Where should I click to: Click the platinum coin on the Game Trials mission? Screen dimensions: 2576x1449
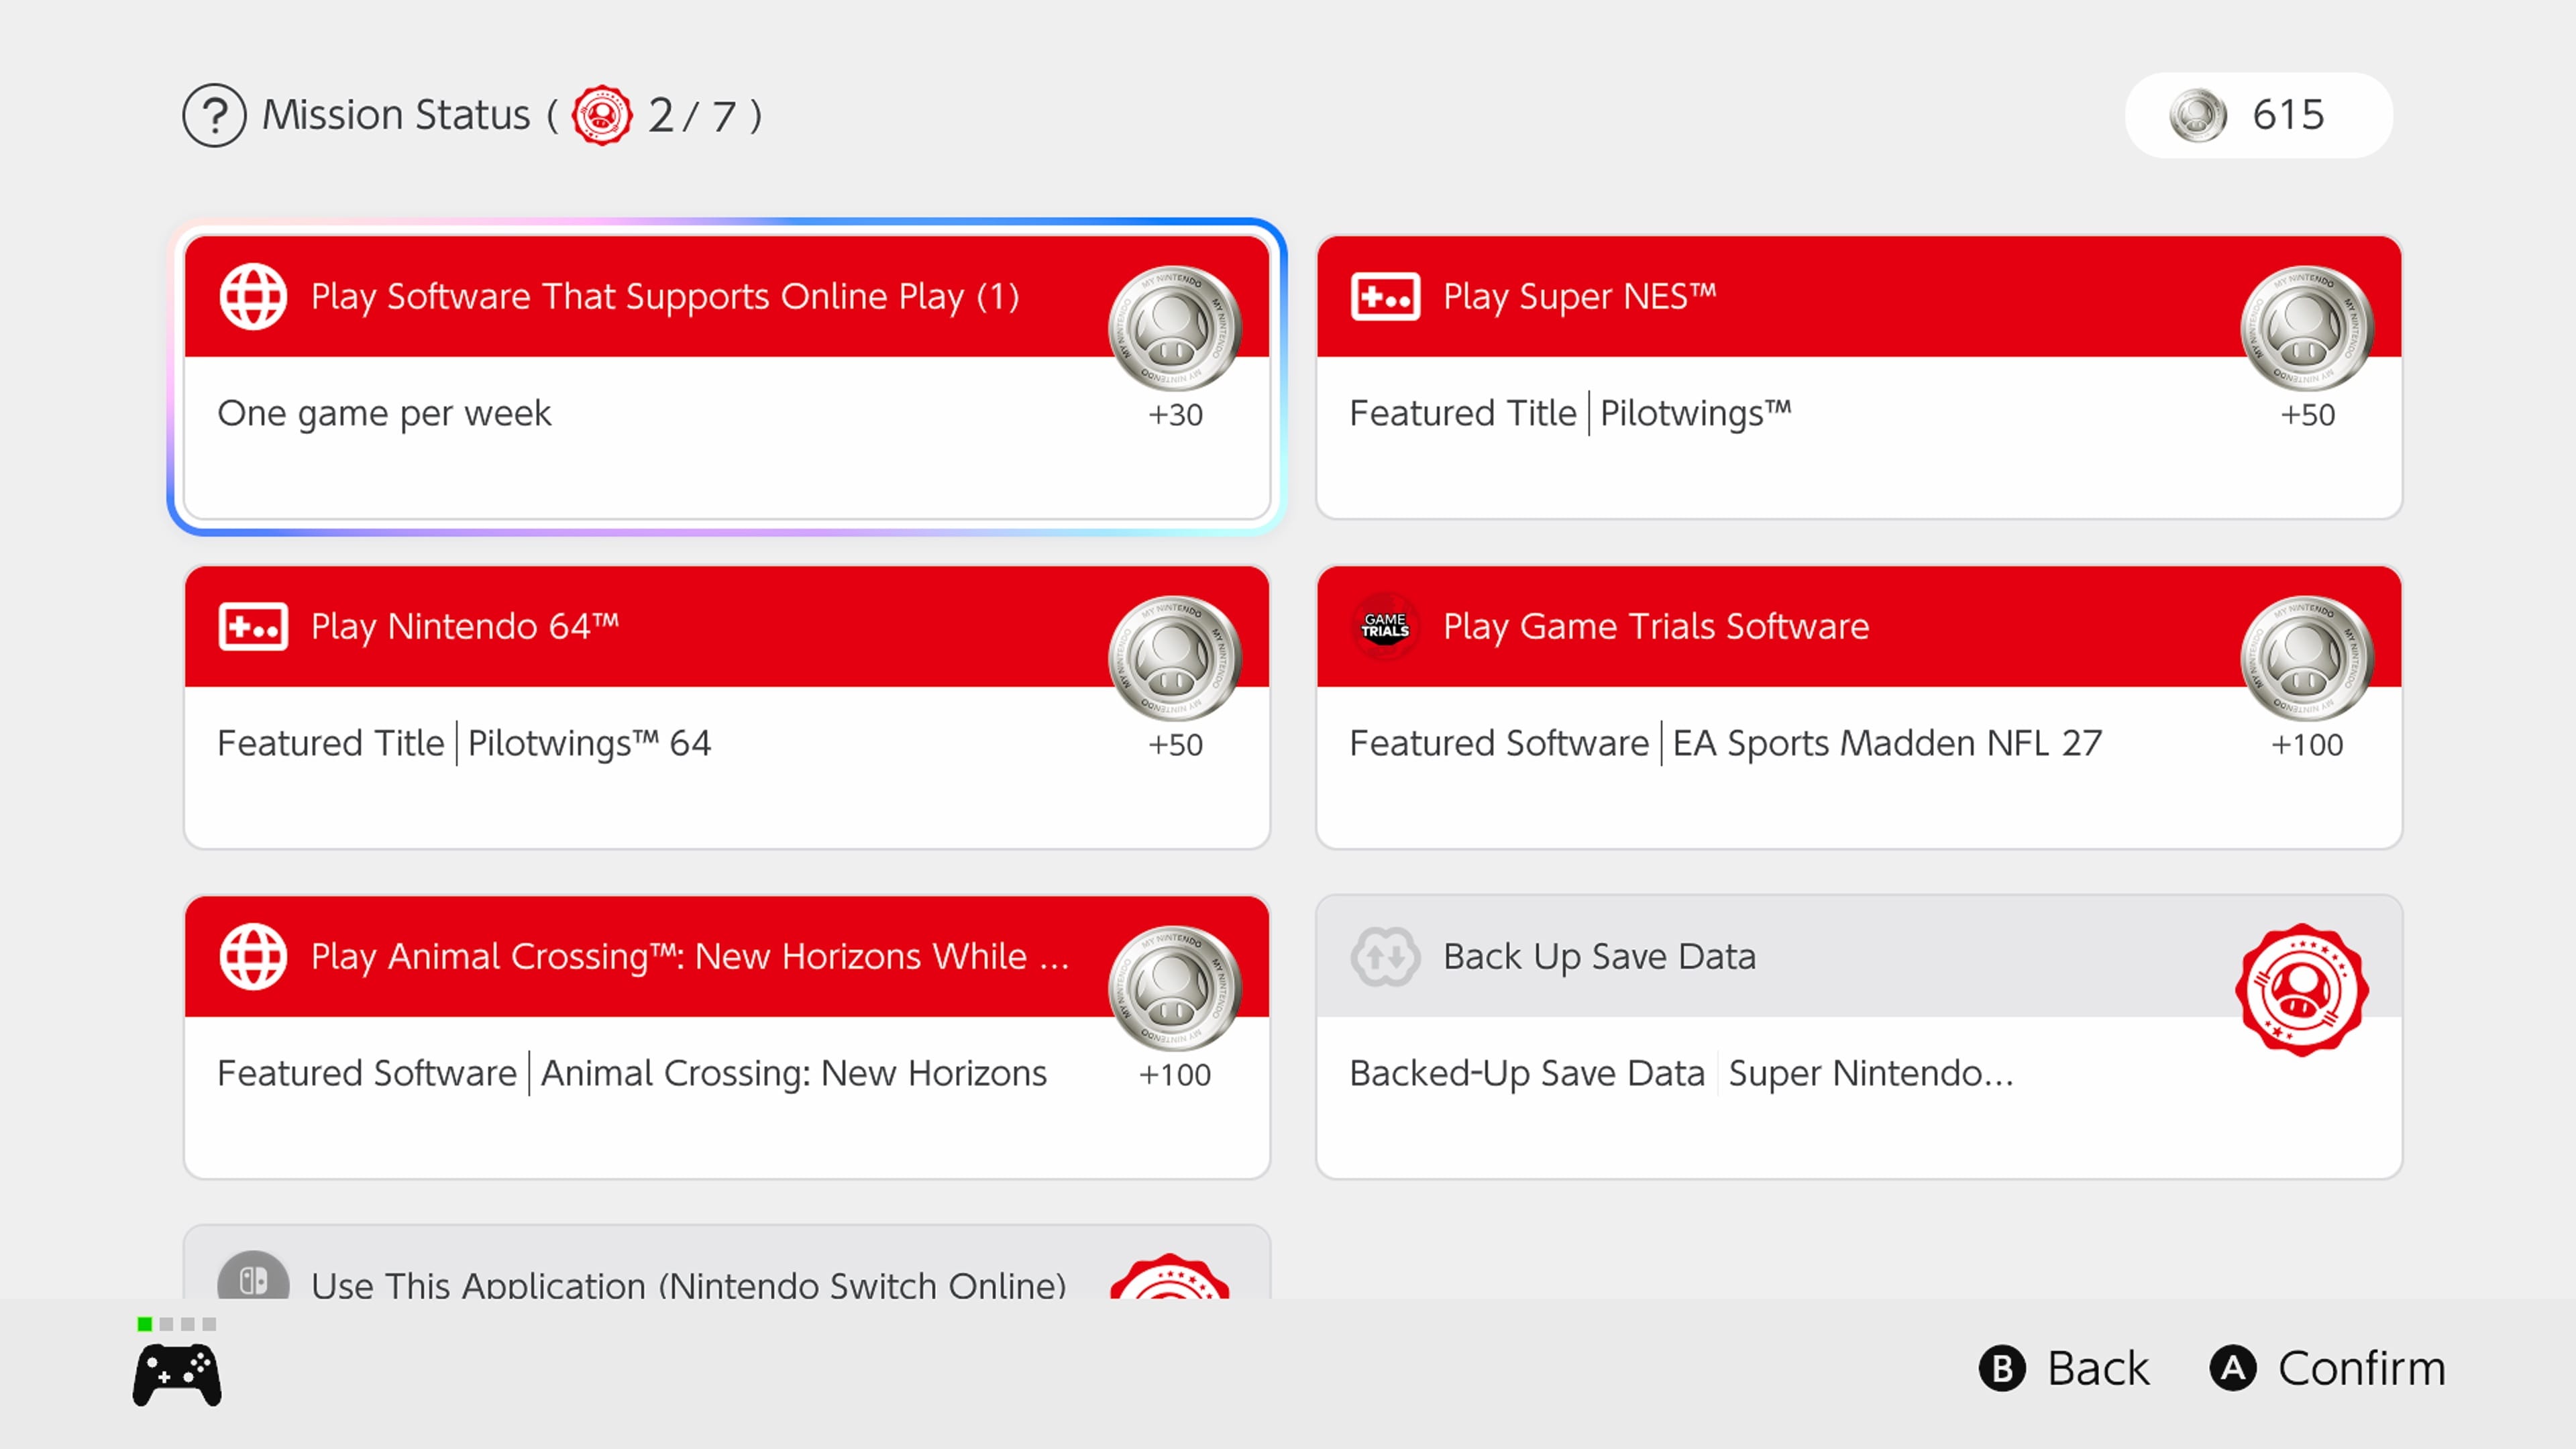click(x=2307, y=658)
